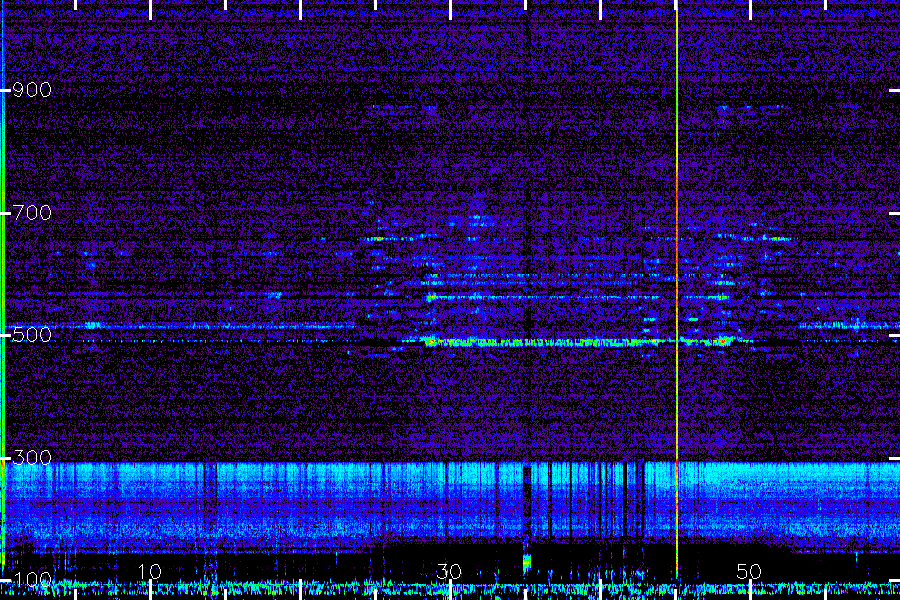This screenshot has width=900, height=600.
Task: Click the 500 frequency axis label
Action: point(32,335)
